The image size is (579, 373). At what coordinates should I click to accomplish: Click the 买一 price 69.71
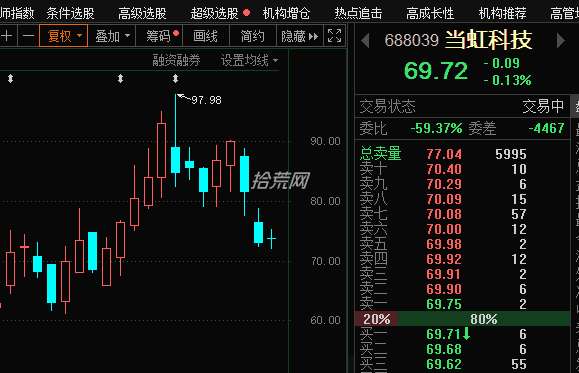[x=444, y=334]
